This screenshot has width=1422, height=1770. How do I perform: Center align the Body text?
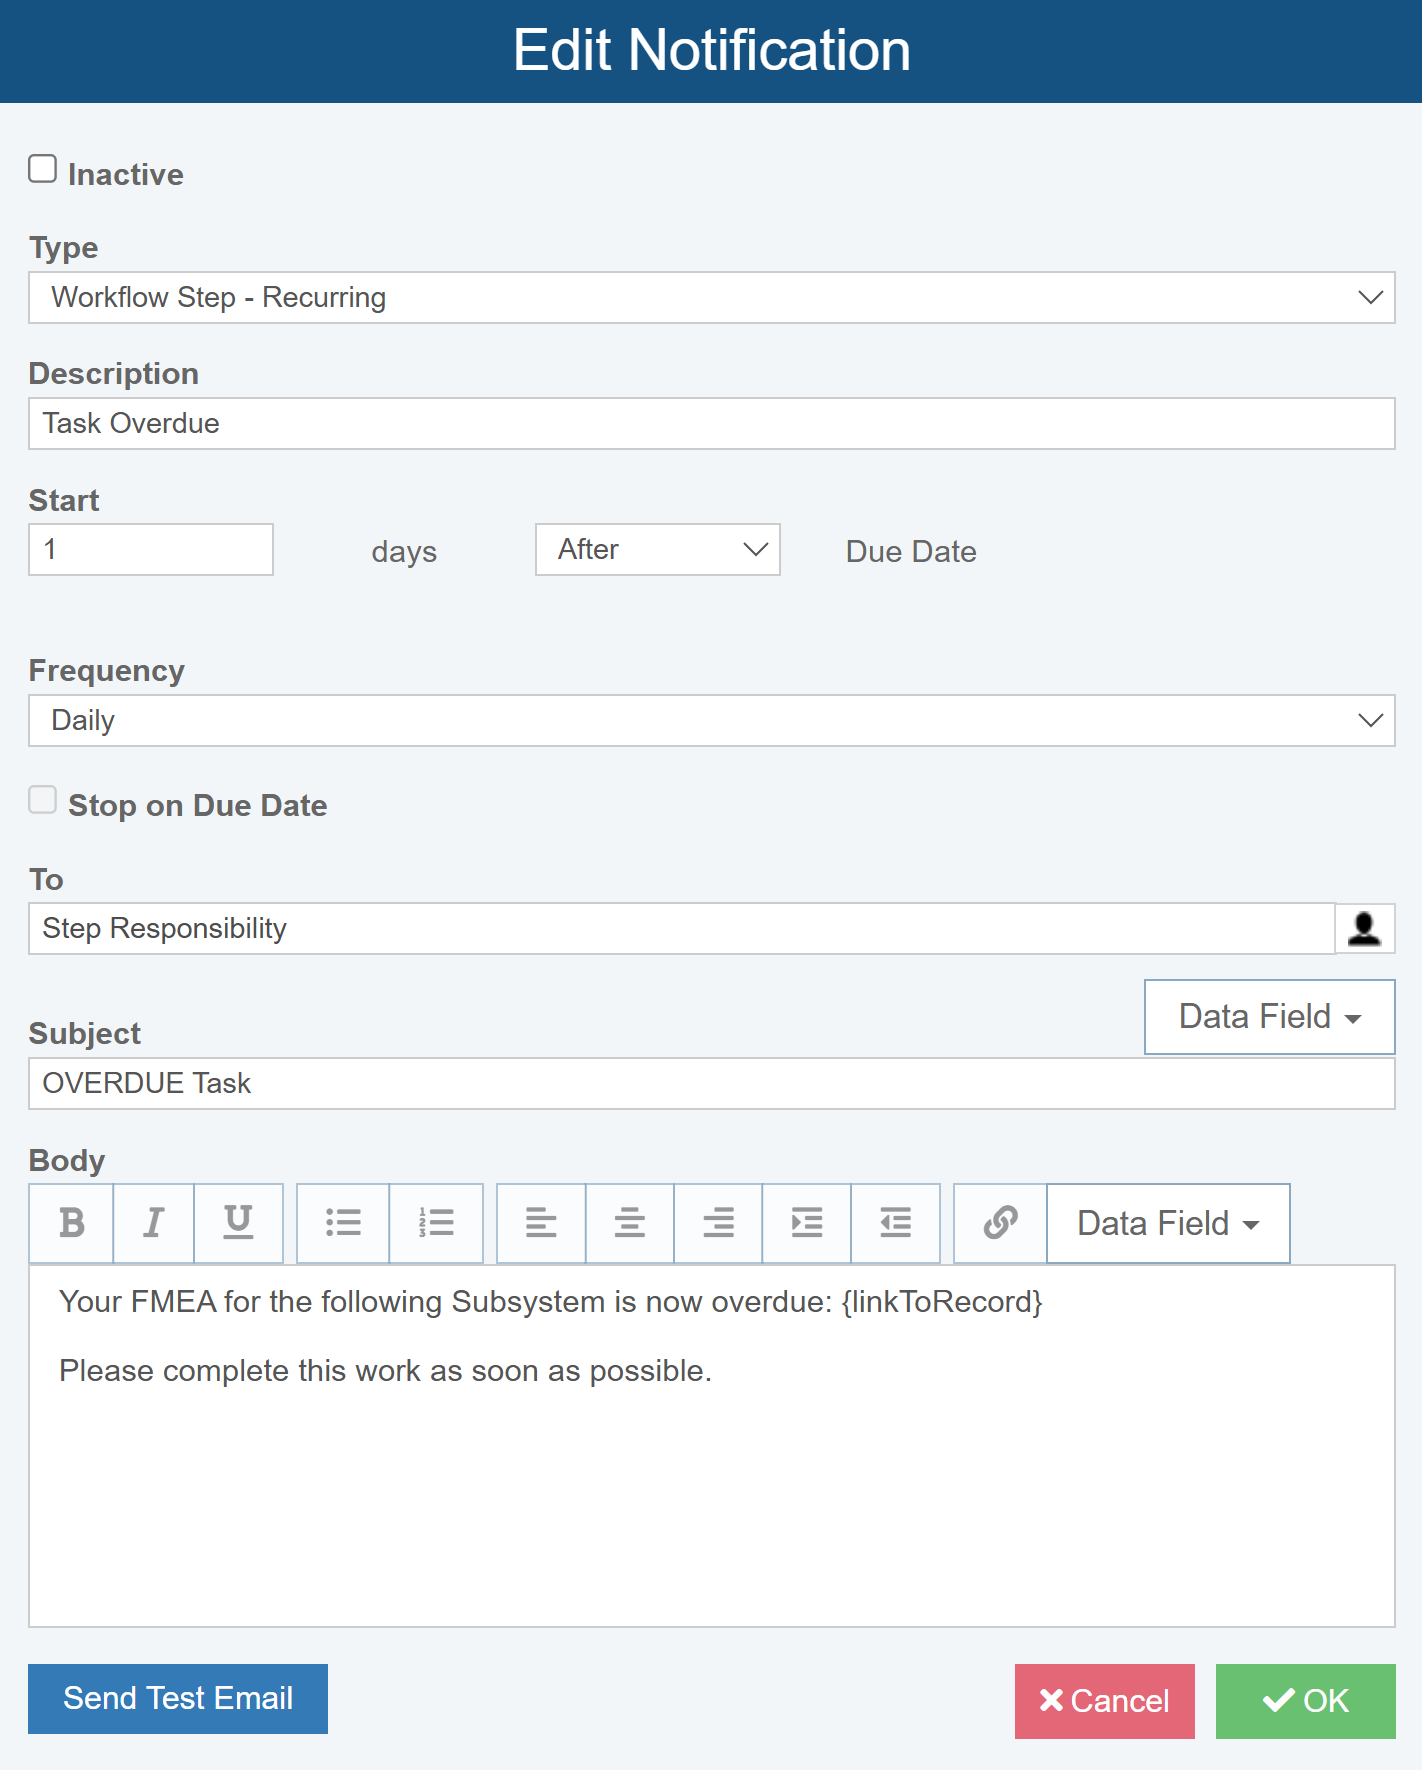(630, 1223)
